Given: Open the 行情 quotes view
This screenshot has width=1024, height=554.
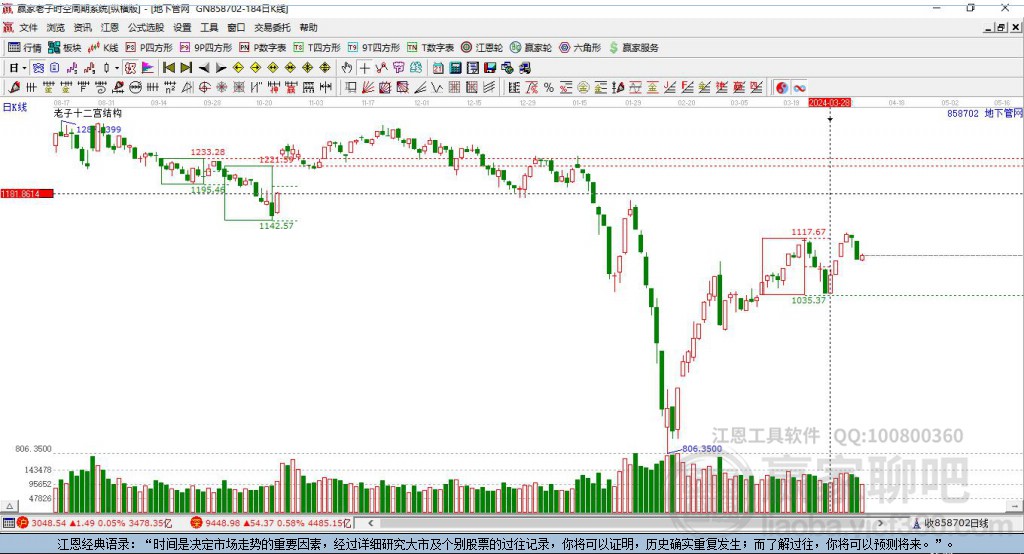Looking at the screenshot, I should tap(25, 48).
